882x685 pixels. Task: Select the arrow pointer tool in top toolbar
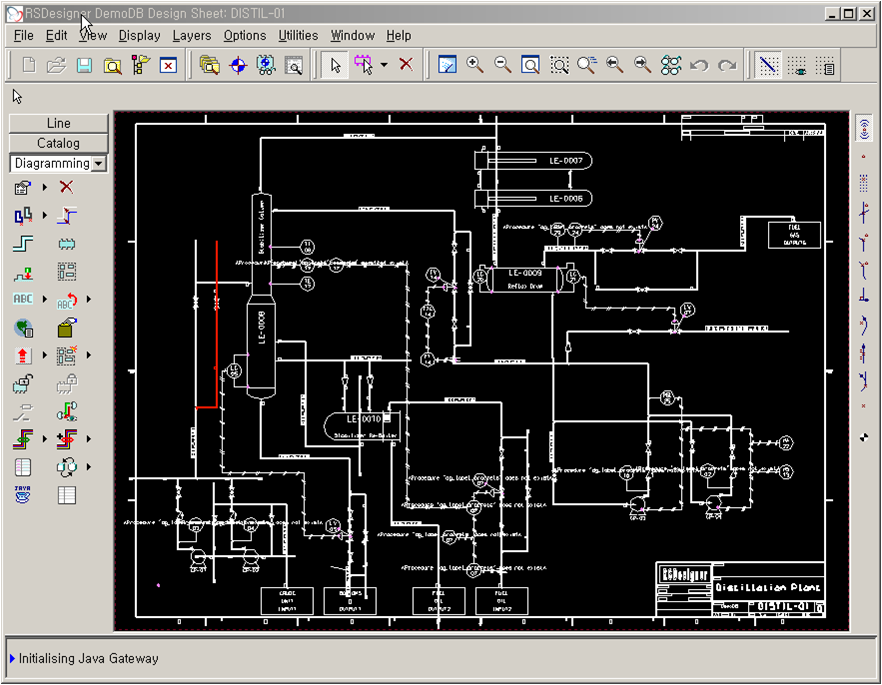click(336, 65)
